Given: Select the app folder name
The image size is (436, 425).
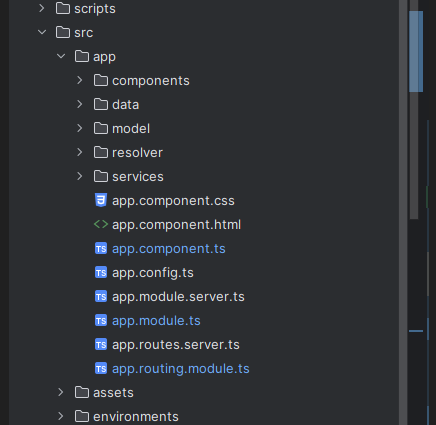Looking at the screenshot, I should (x=104, y=57).
